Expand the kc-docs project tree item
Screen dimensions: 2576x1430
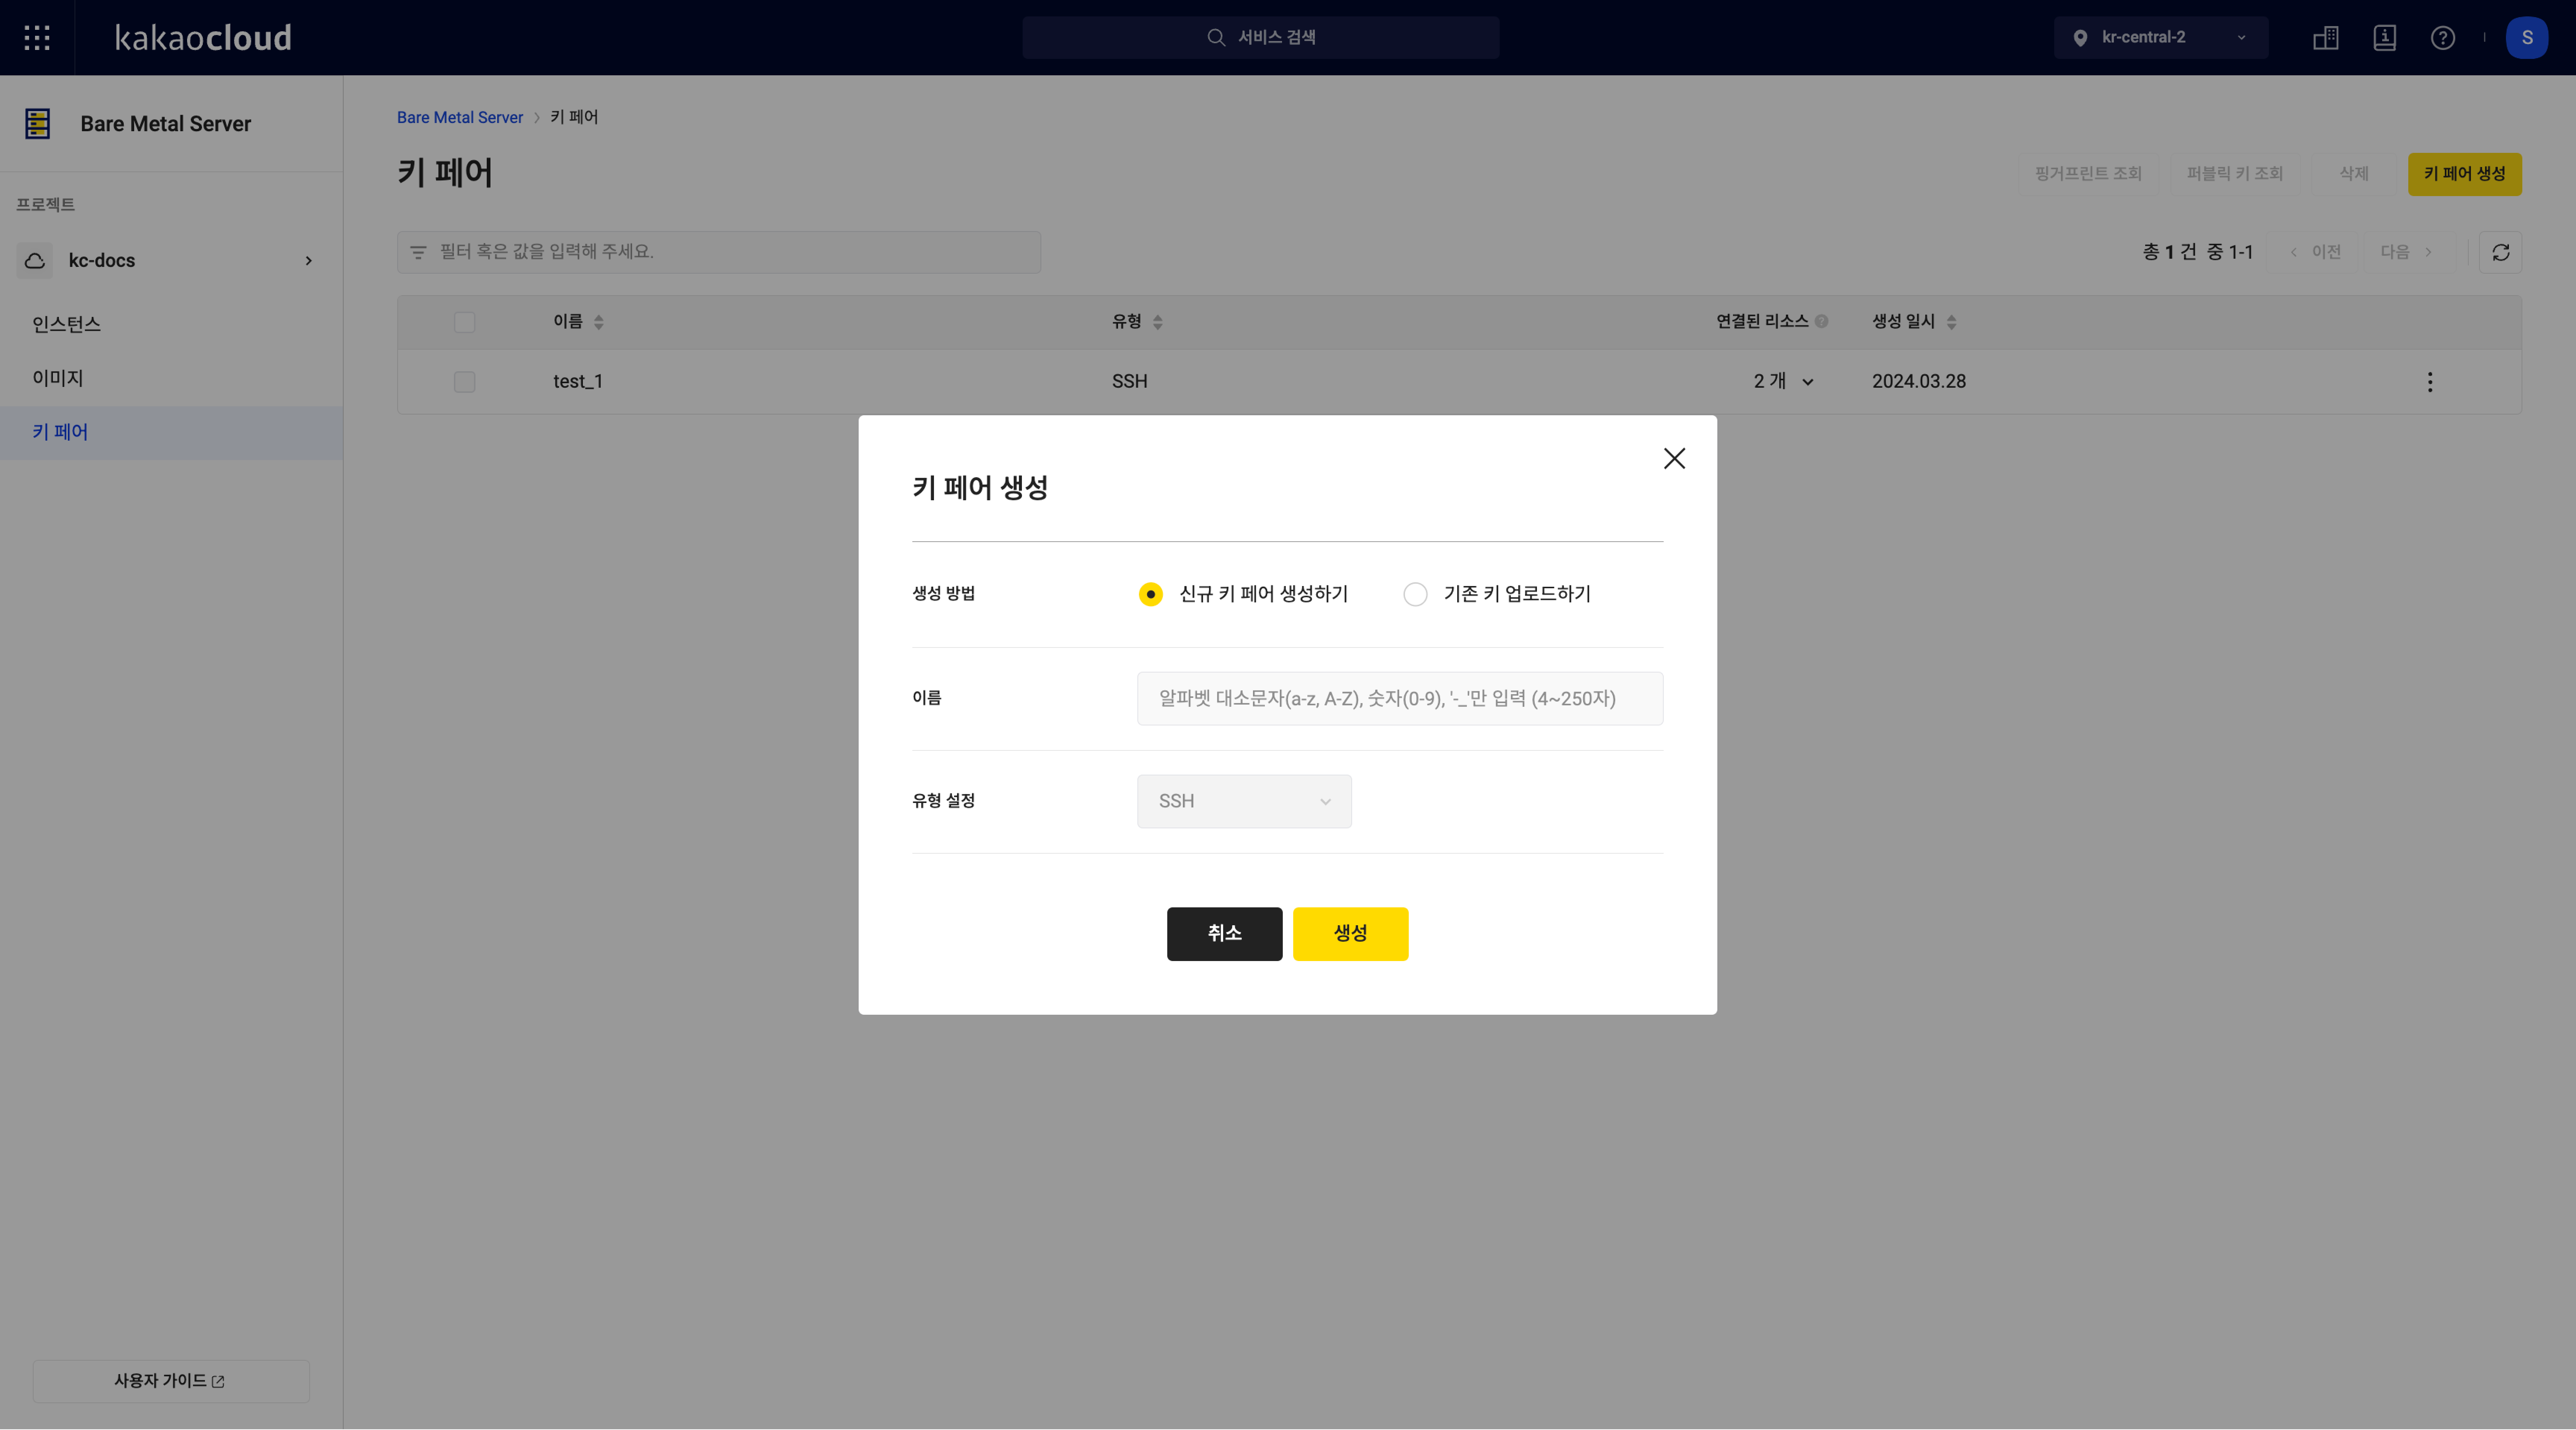(310, 261)
